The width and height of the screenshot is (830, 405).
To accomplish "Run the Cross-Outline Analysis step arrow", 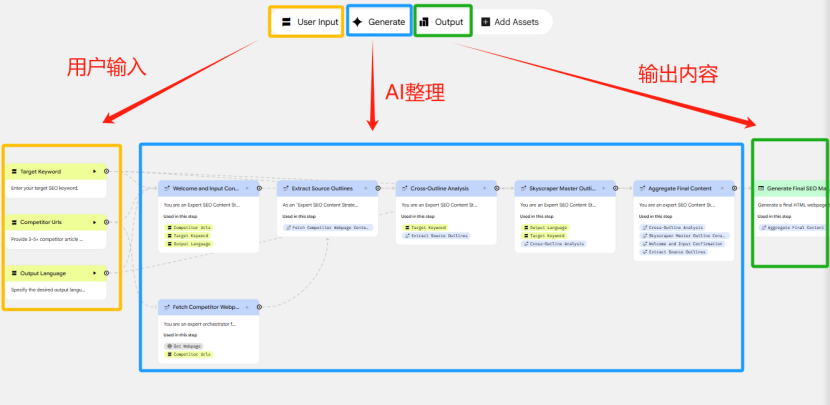I will [x=484, y=188].
